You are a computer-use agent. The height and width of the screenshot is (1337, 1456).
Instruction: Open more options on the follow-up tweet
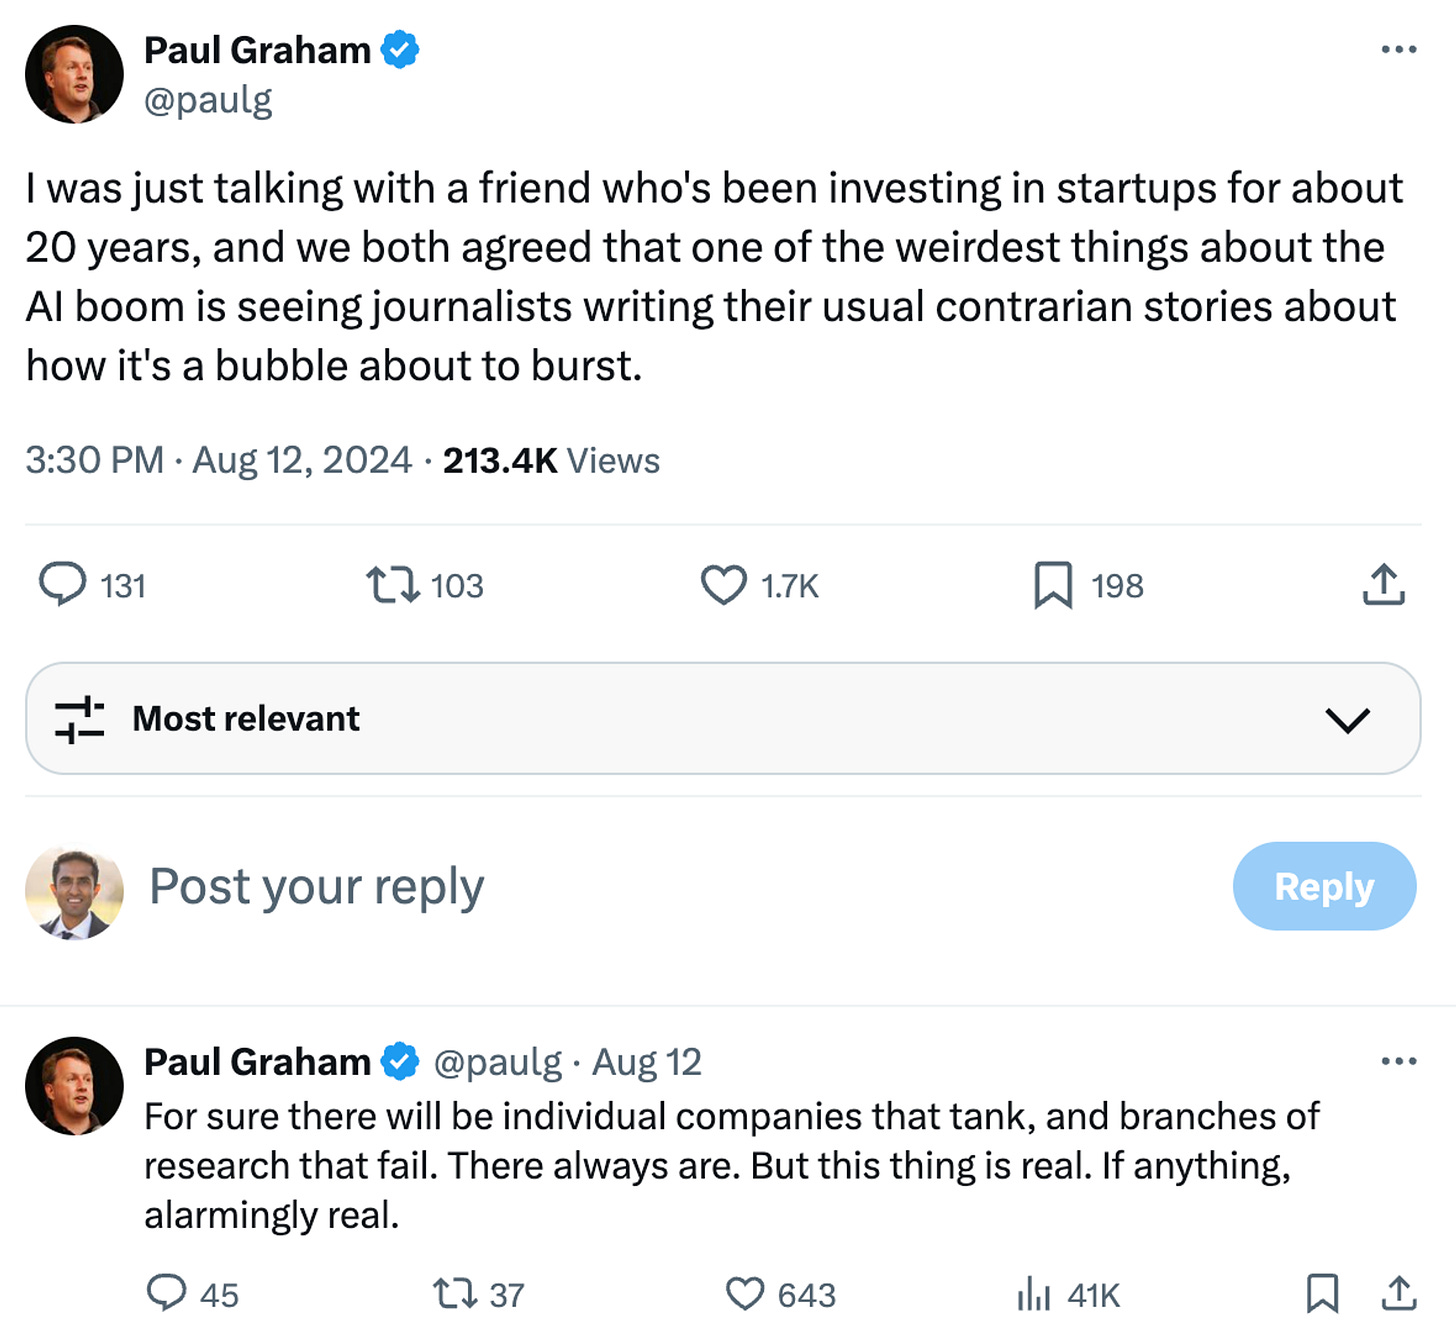point(1398,1061)
